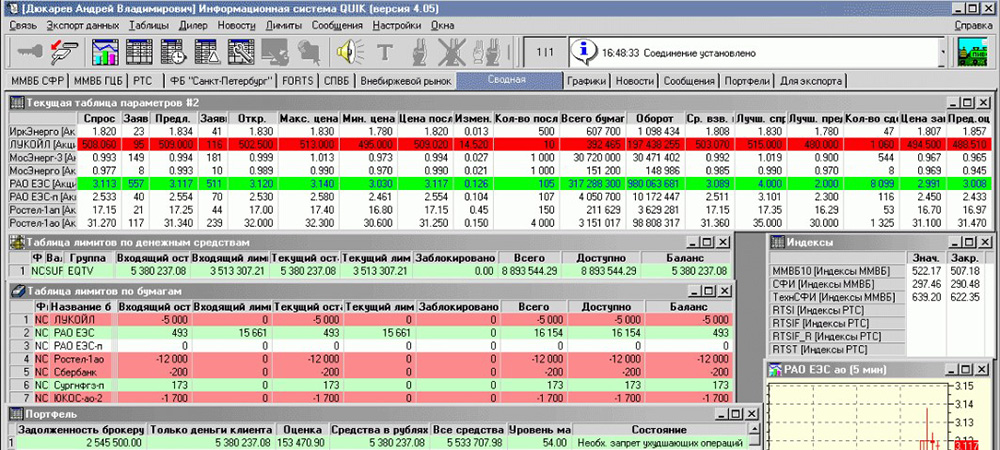Click the table with triangle toolbar icon

click(x=207, y=52)
